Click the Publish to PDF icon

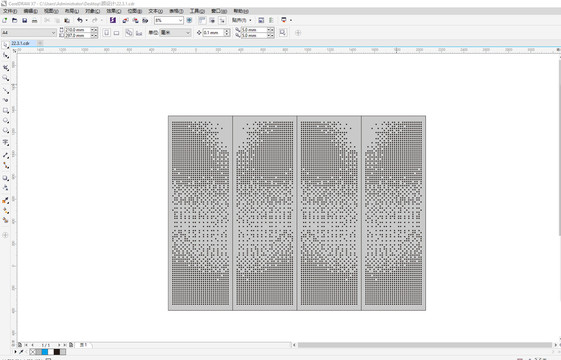pyautogui.click(x=145, y=20)
